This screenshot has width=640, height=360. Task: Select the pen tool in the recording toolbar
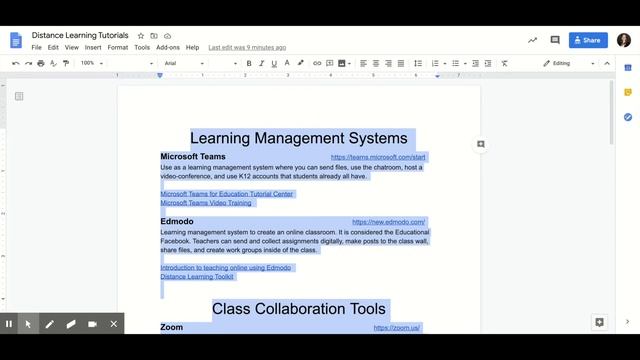[x=49, y=324]
